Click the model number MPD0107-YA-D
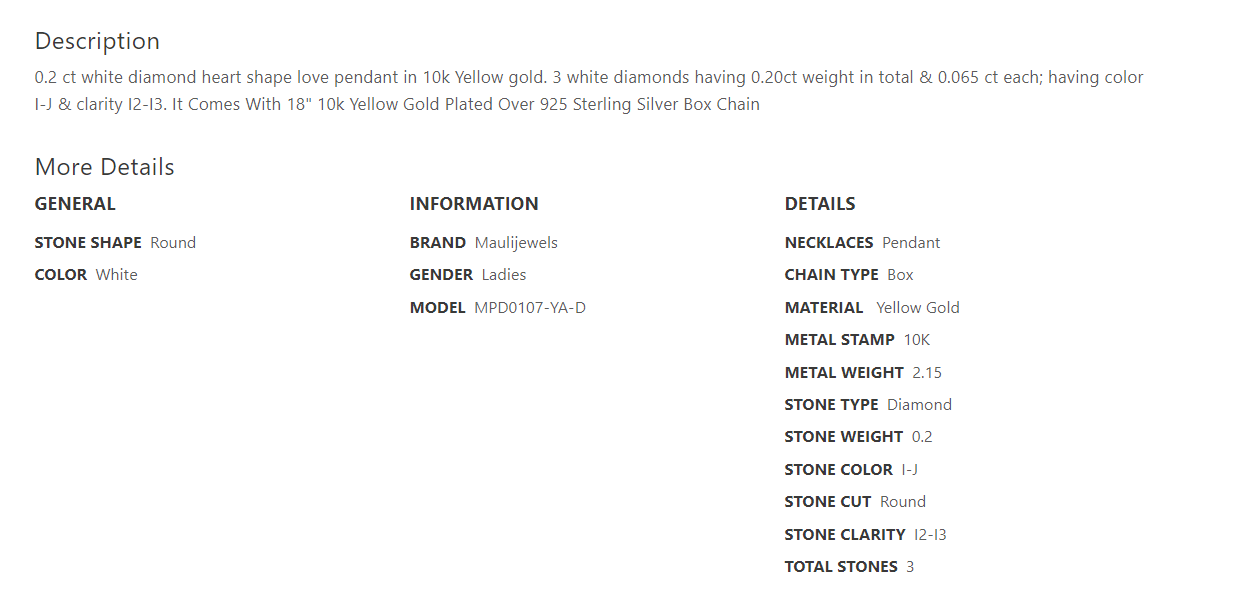 tap(530, 308)
